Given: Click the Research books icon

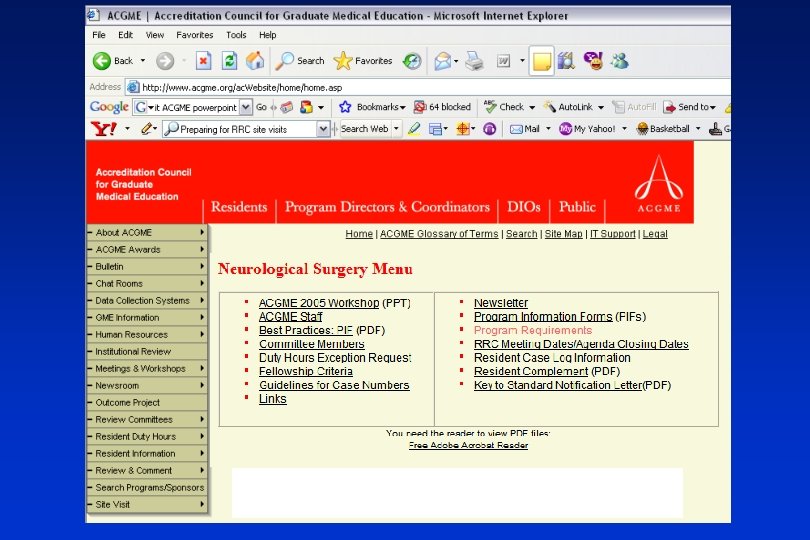Looking at the screenshot, I should [x=566, y=61].
